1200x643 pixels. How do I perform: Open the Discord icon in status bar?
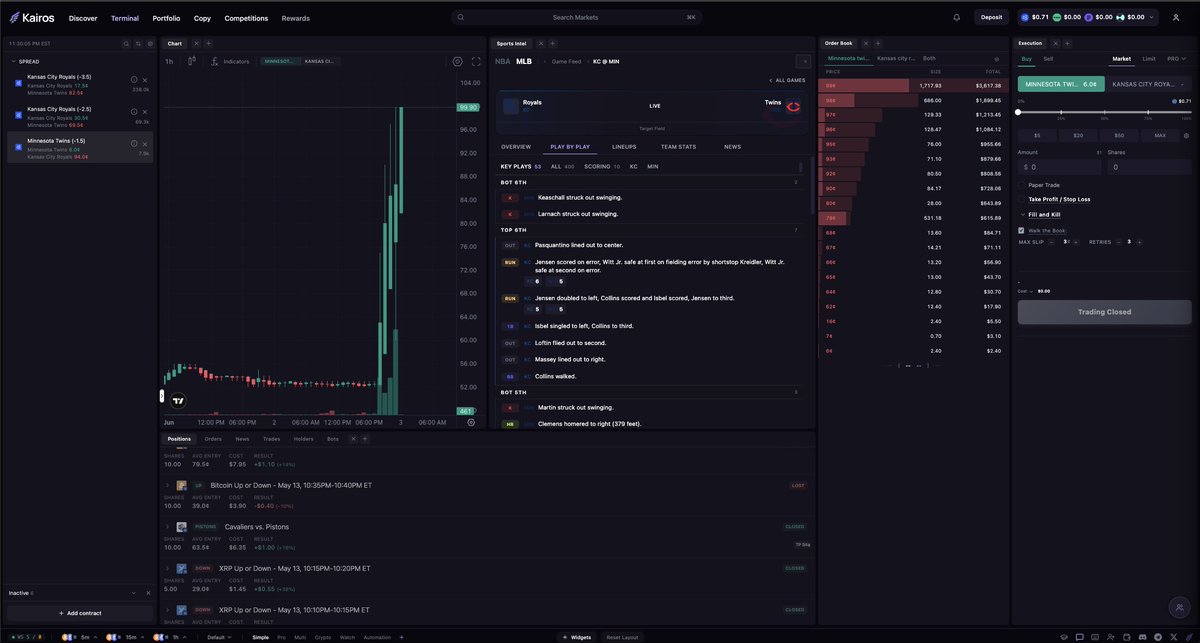coord(1142,637)
